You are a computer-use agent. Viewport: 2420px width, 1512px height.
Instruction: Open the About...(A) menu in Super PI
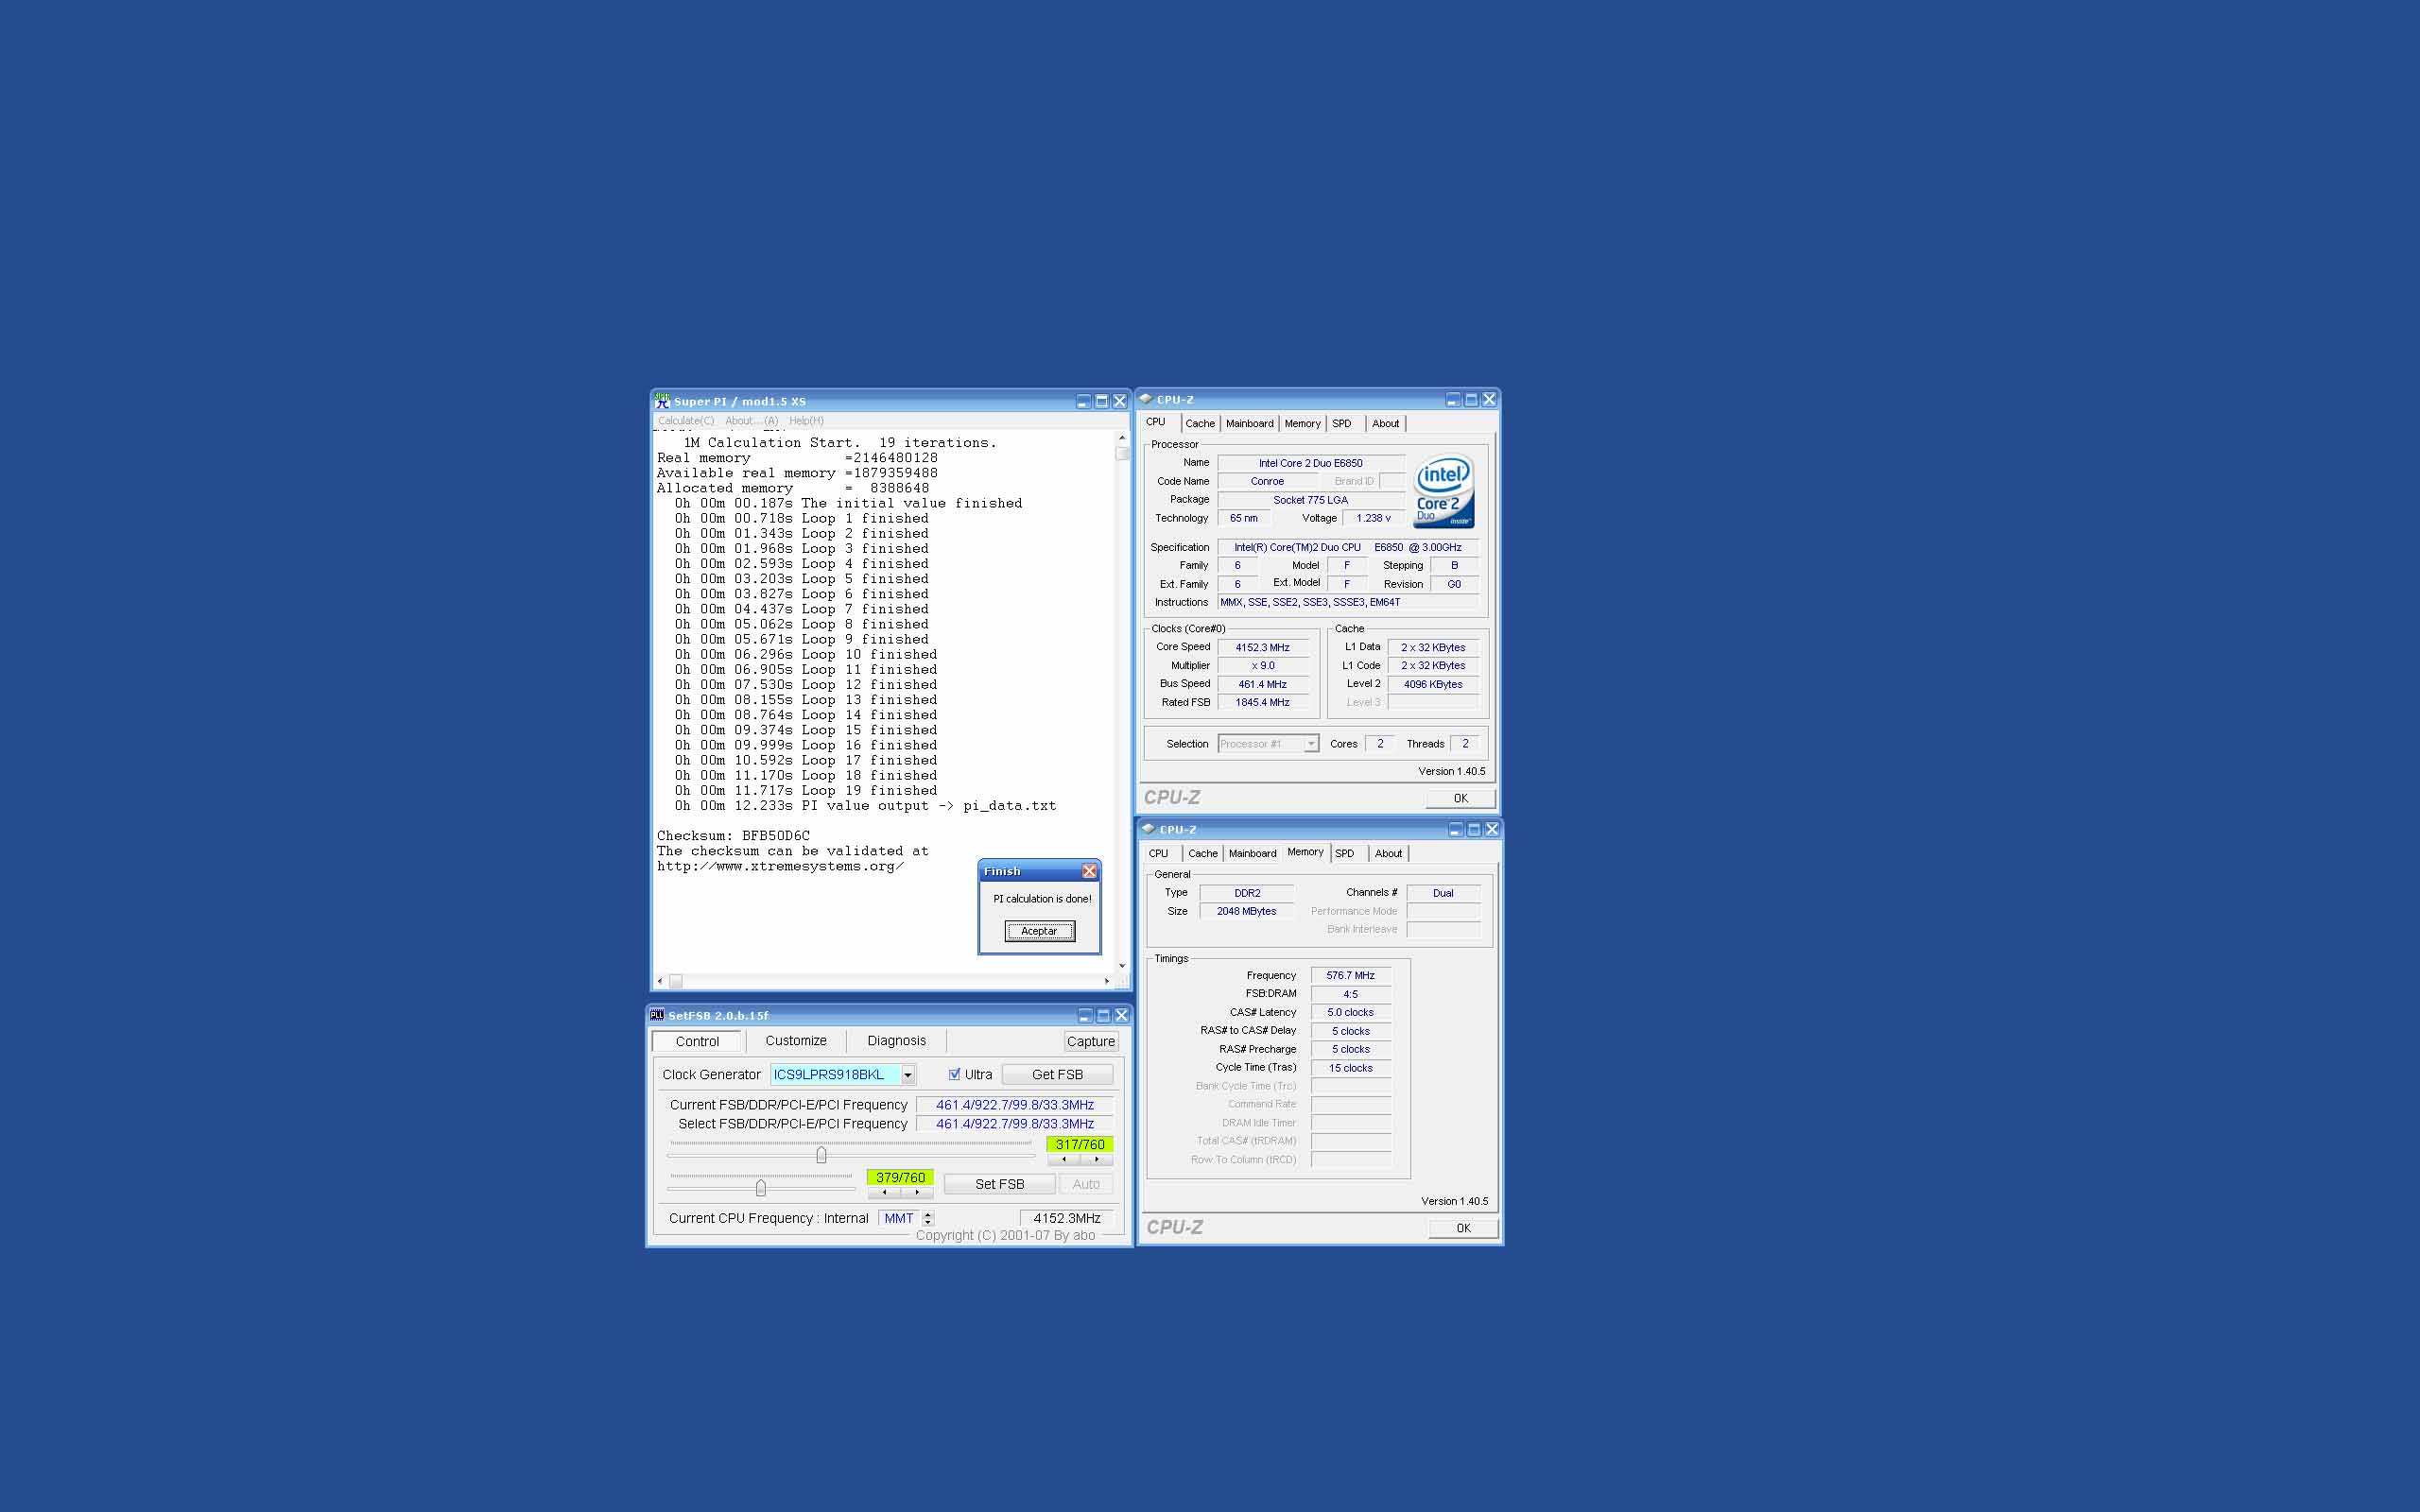coord(751,421)
